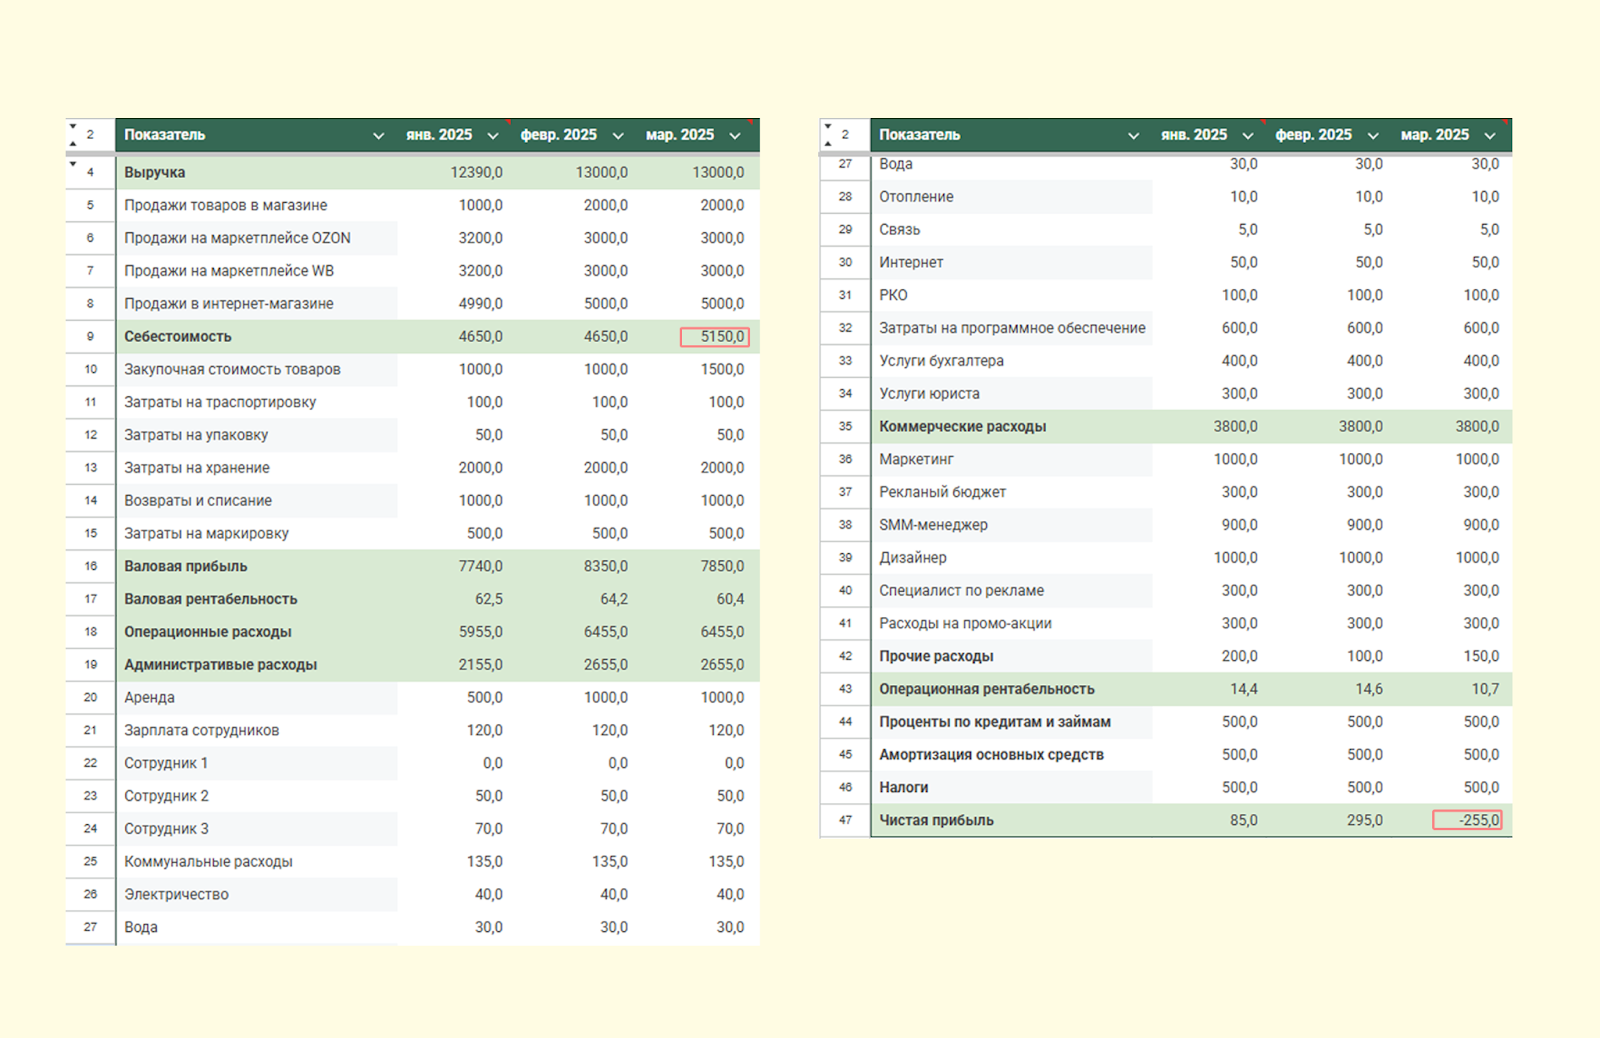Select Показатель header cell in right table
The width and height of the screenshot is (1600, 1038).
point(1012,135)
